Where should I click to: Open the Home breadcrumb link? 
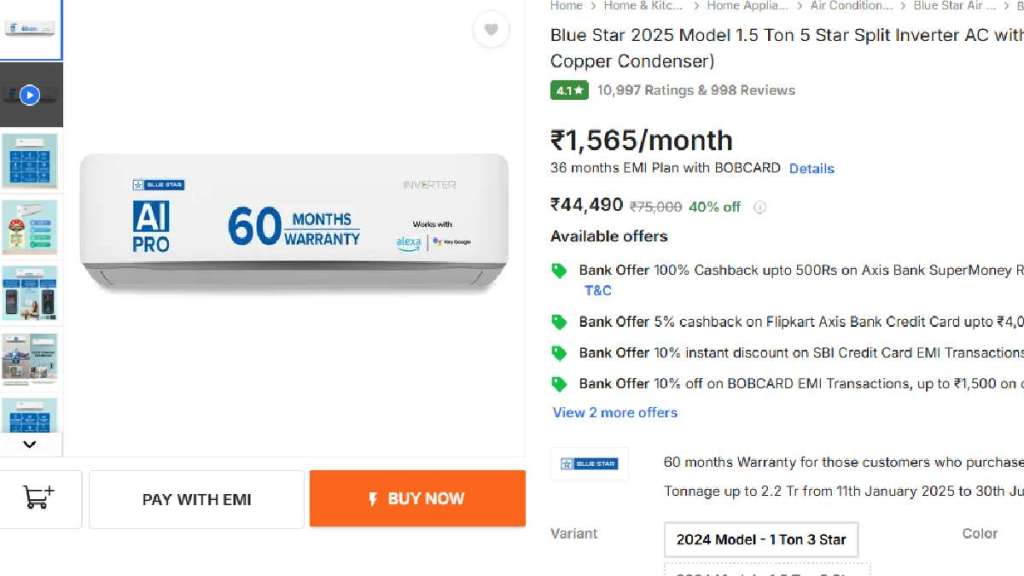pyautogui.click(x=566, y=6)
